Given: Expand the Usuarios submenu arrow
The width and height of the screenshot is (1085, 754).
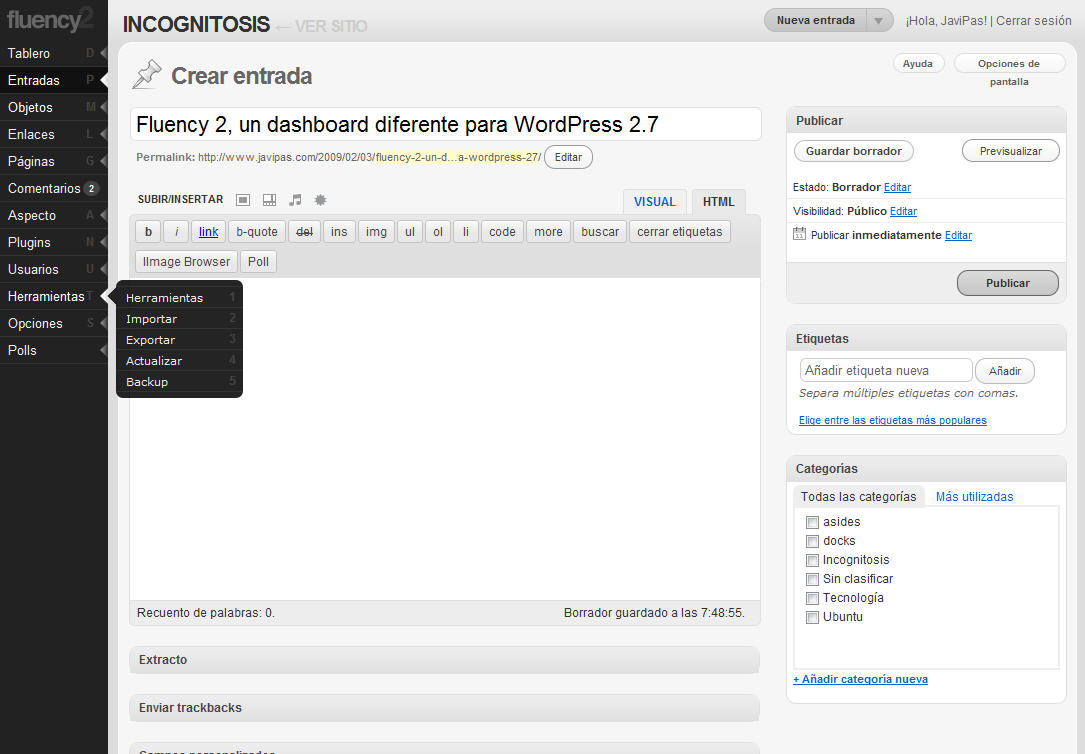Looking at the screenshot, I should click(103, 269).
